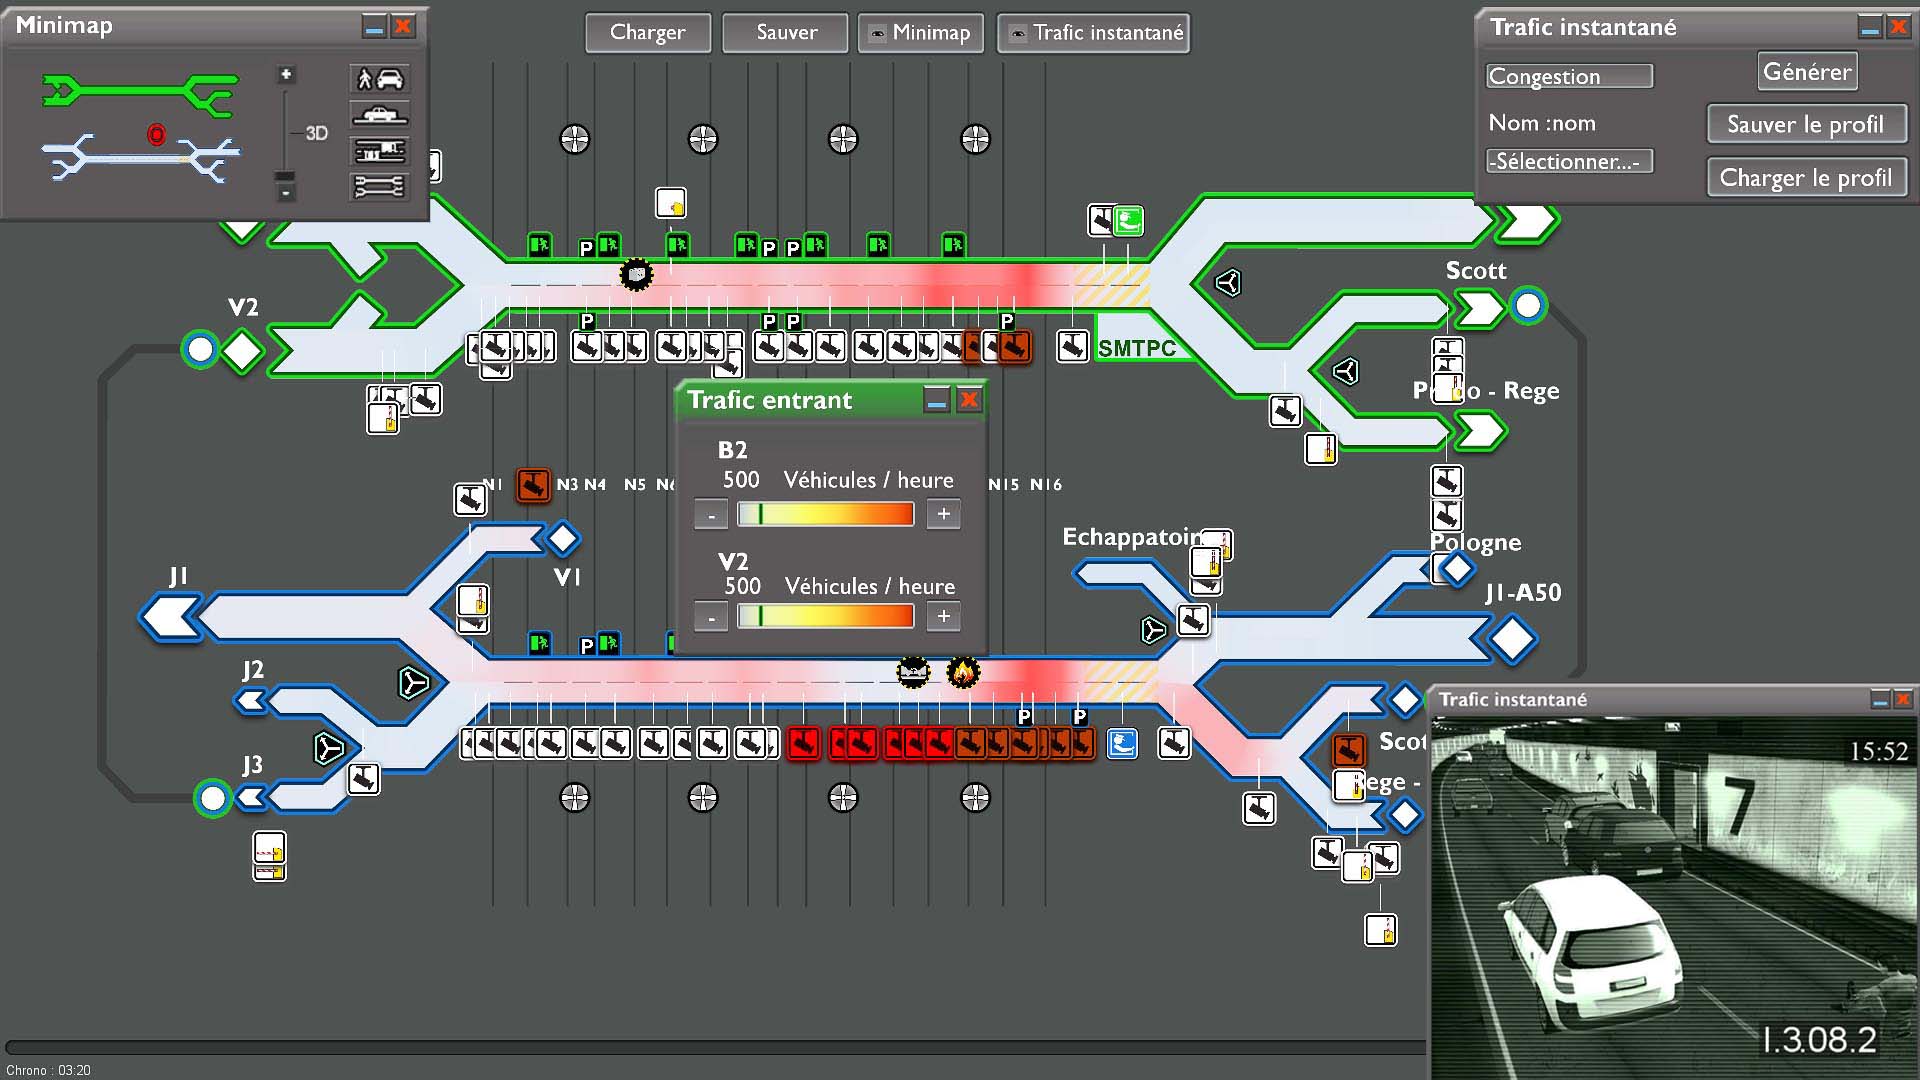The image size is (1920, 1080).
Task: Click the first red alarm camera in lower tunnel
Action: (803, 743)
